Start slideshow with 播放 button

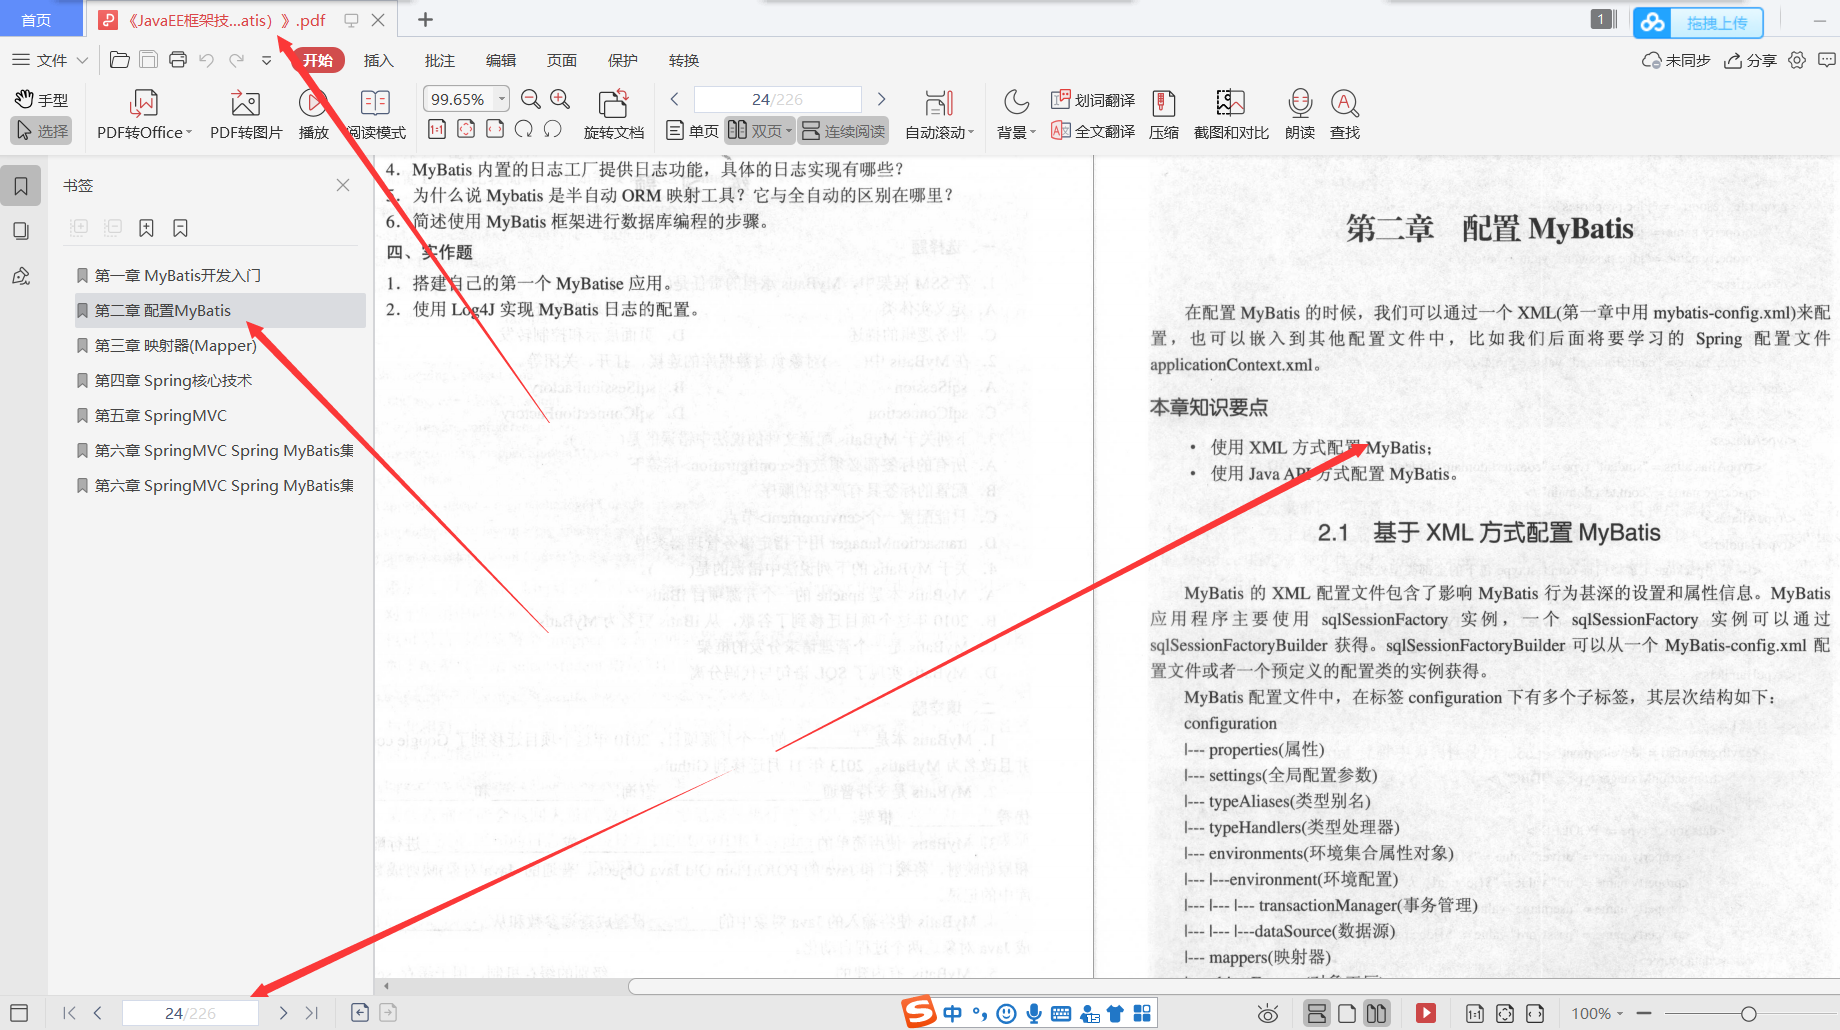313,114
